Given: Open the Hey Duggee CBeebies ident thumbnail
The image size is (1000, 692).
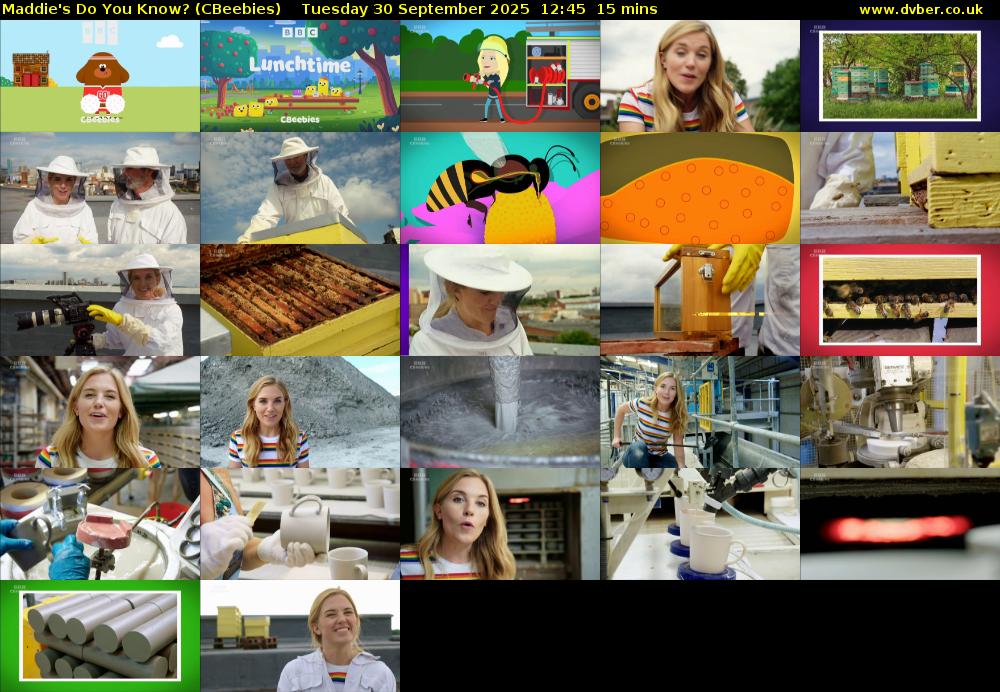Looking at the screenshot, I should click(100, 76).
